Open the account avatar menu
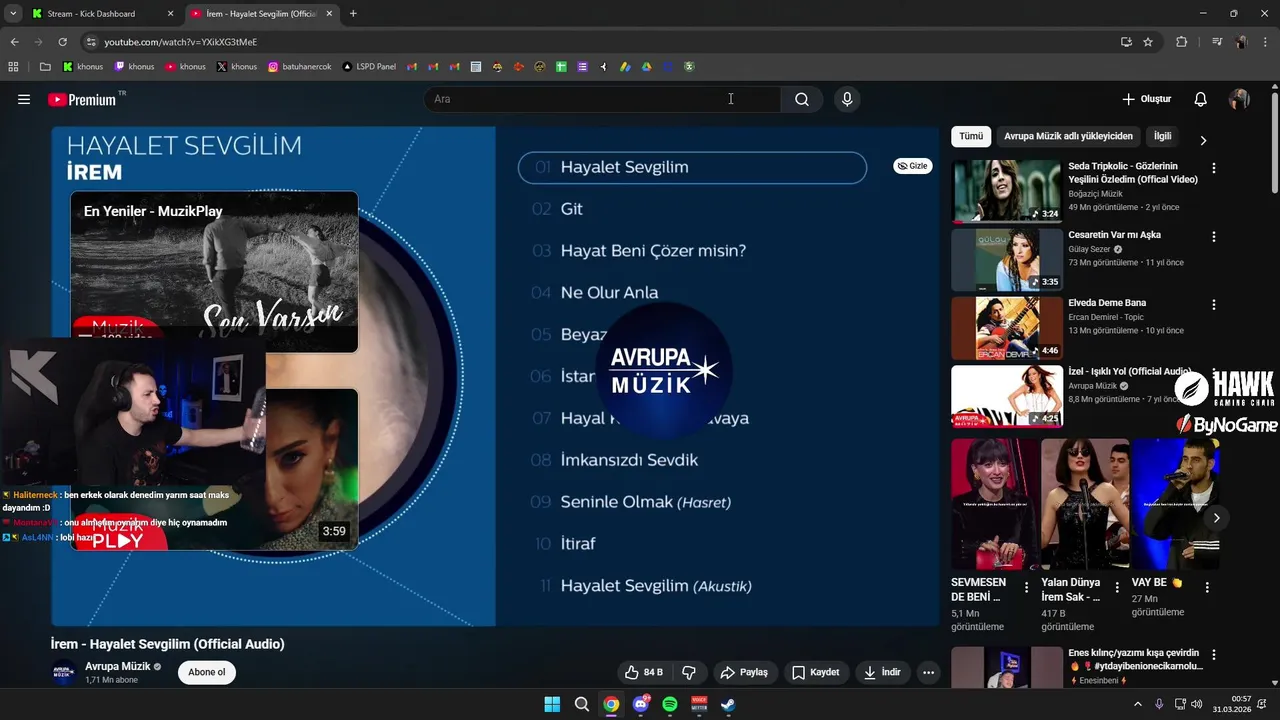Image resolution: width=1280 pixels, height=720 pixels. click(x=1239, y=99)
